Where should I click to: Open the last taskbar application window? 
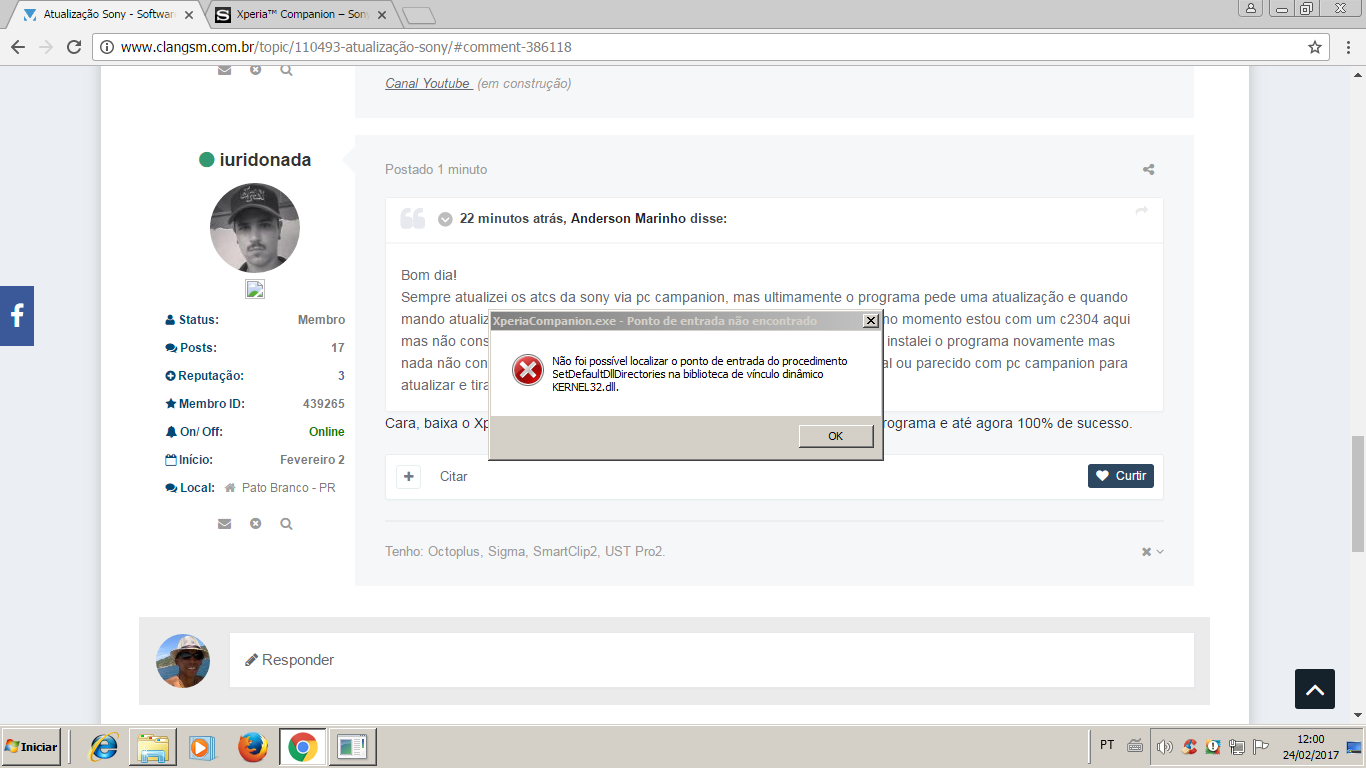coord(352,747)
